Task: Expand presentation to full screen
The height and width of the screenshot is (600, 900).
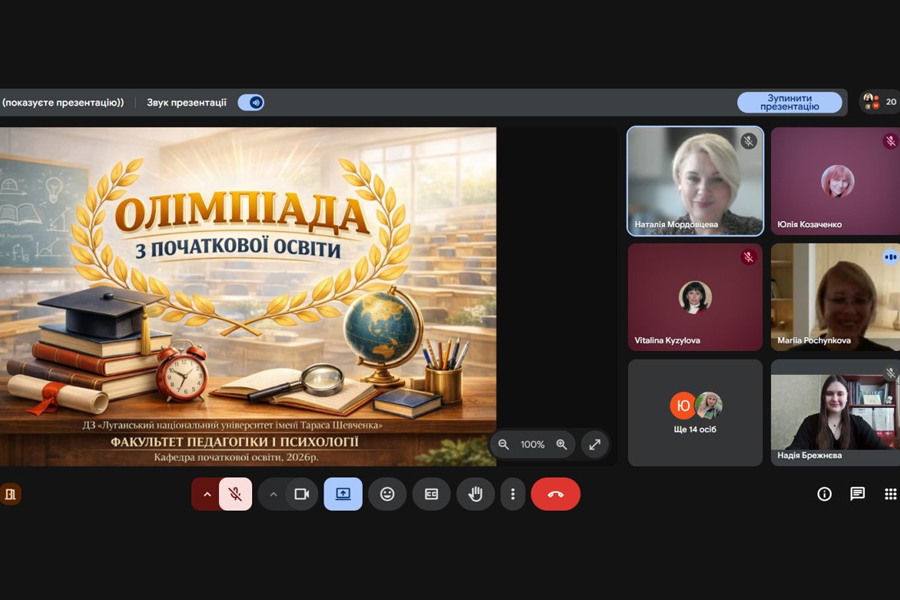Action: (594, 444)
